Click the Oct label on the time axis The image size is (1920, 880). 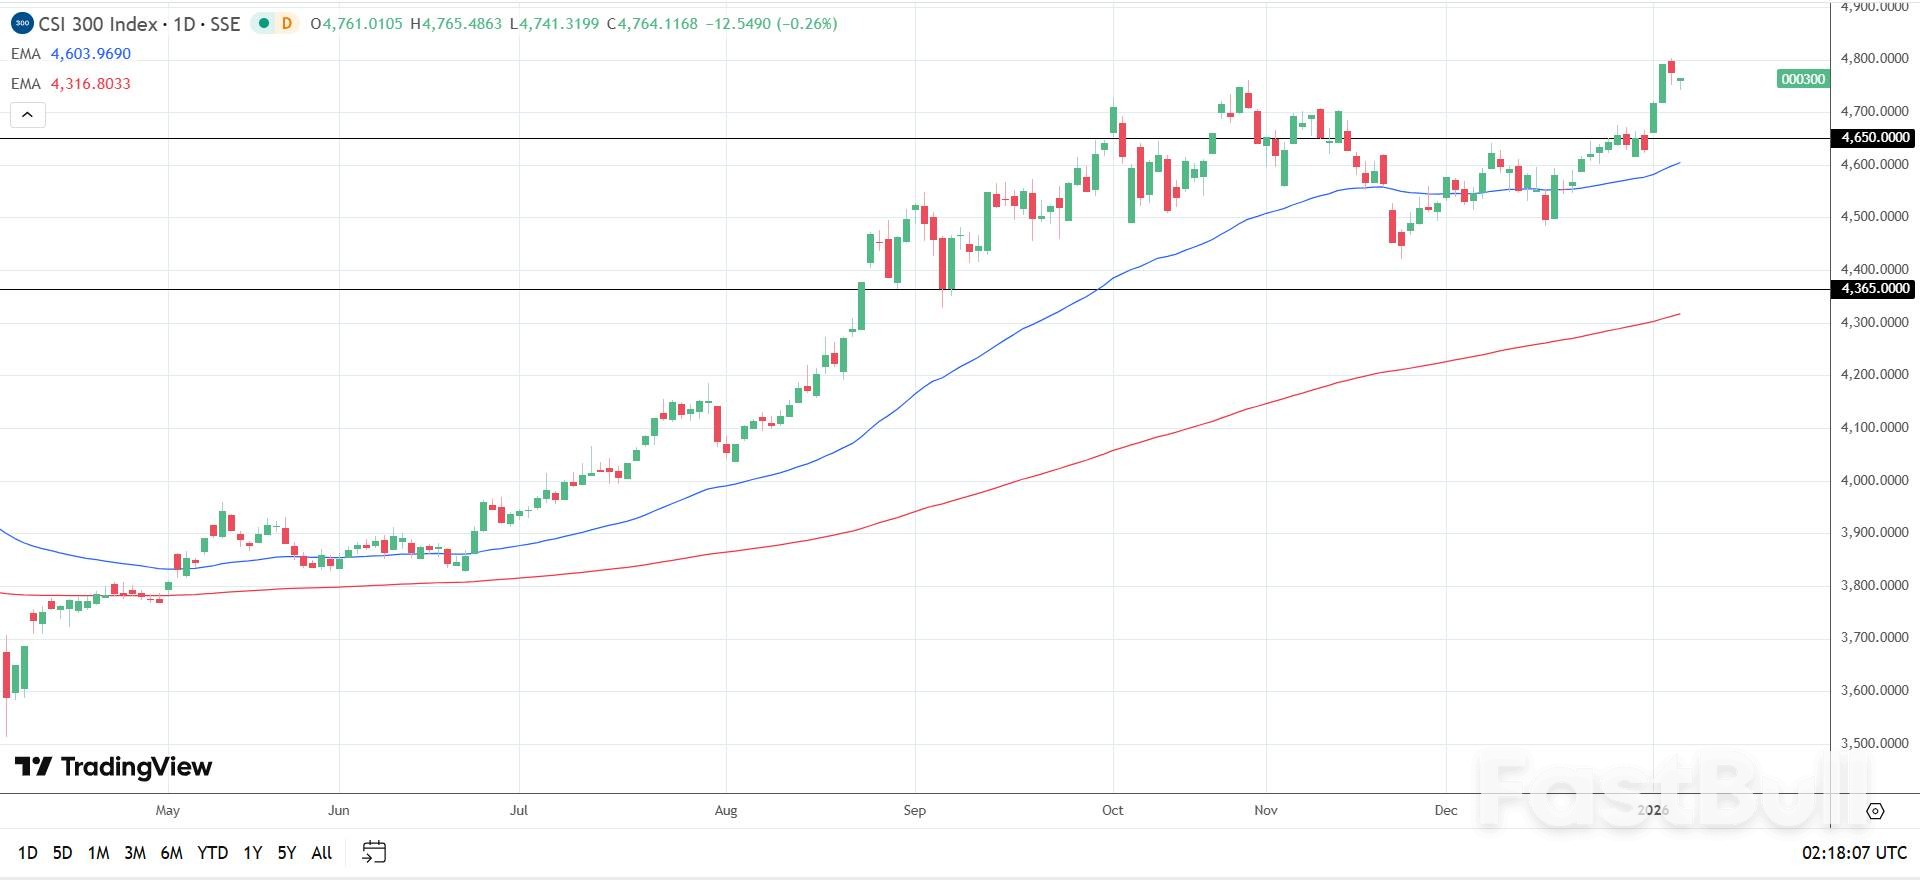[x=1112, y=810]
